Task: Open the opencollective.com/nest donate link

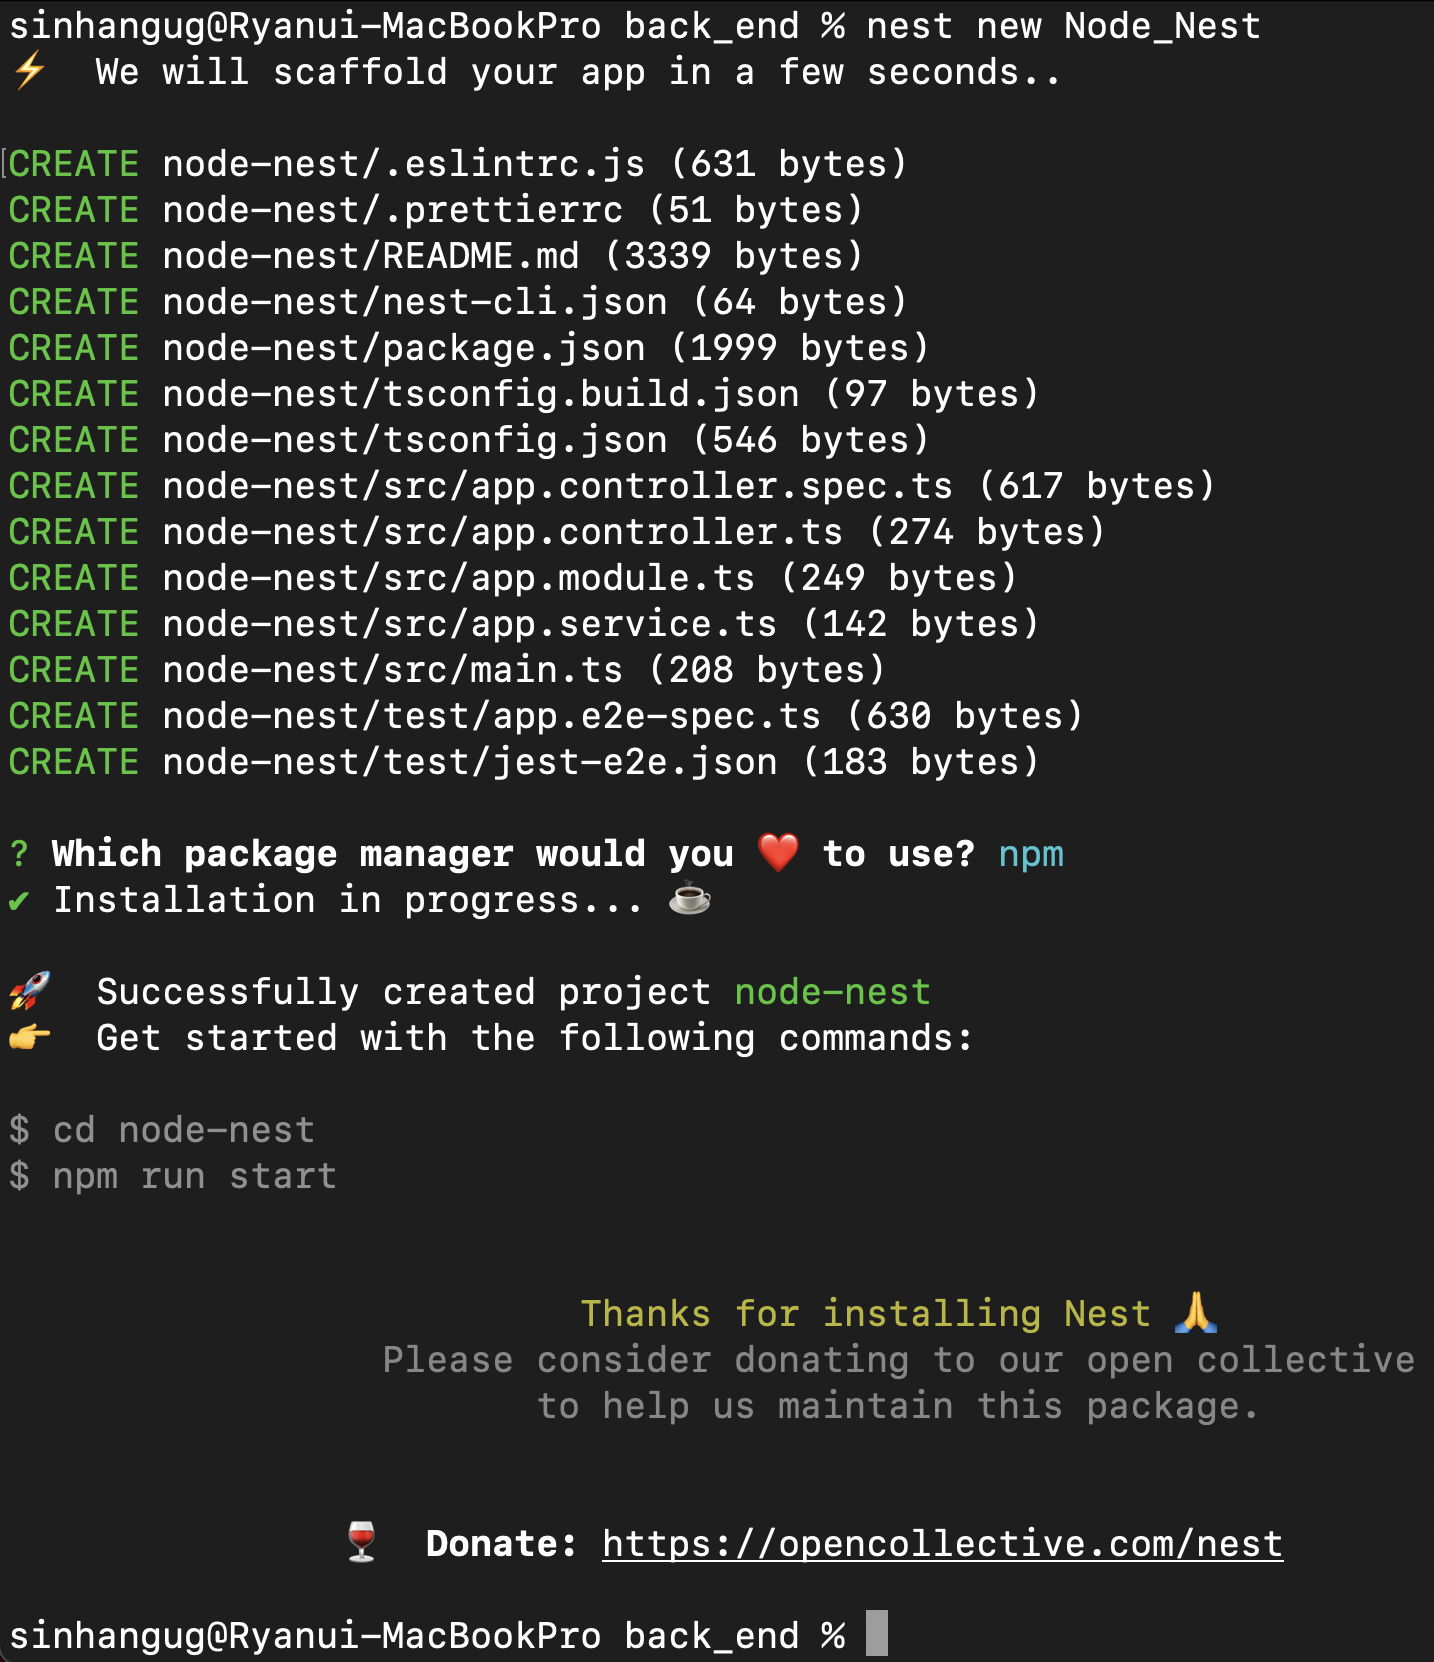Action: coord(942,1544)
